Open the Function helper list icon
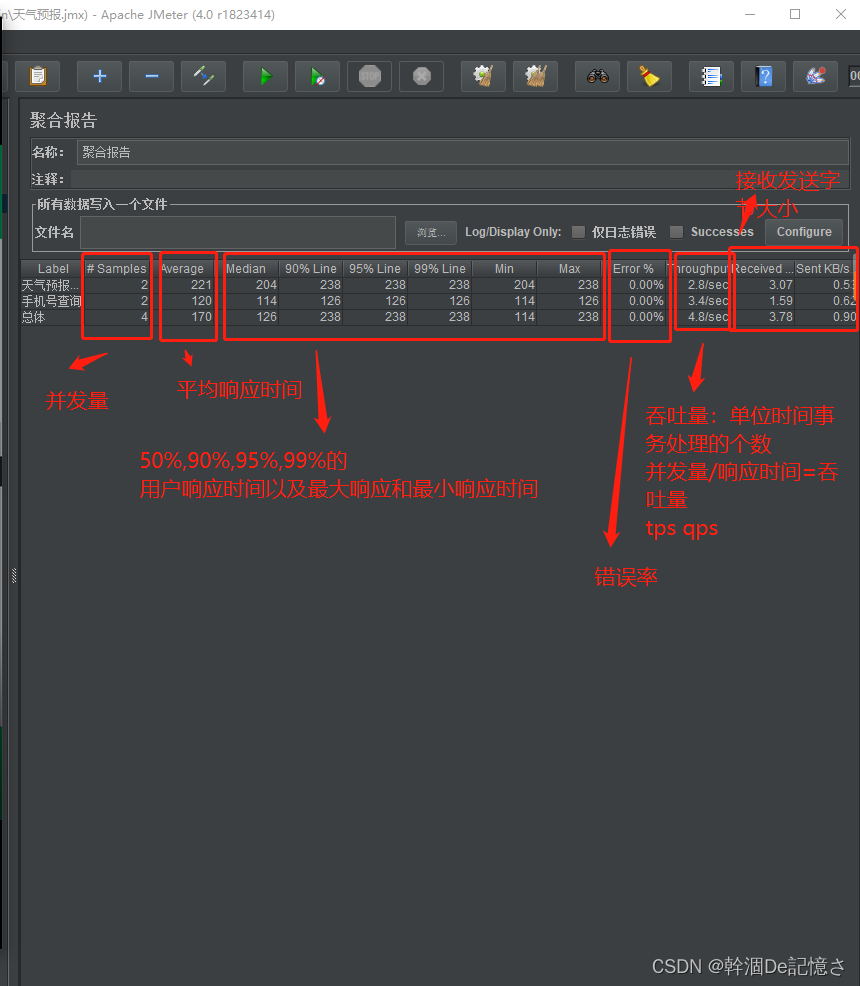Viewport: 860px width, 986px height. tap(711, 77)
